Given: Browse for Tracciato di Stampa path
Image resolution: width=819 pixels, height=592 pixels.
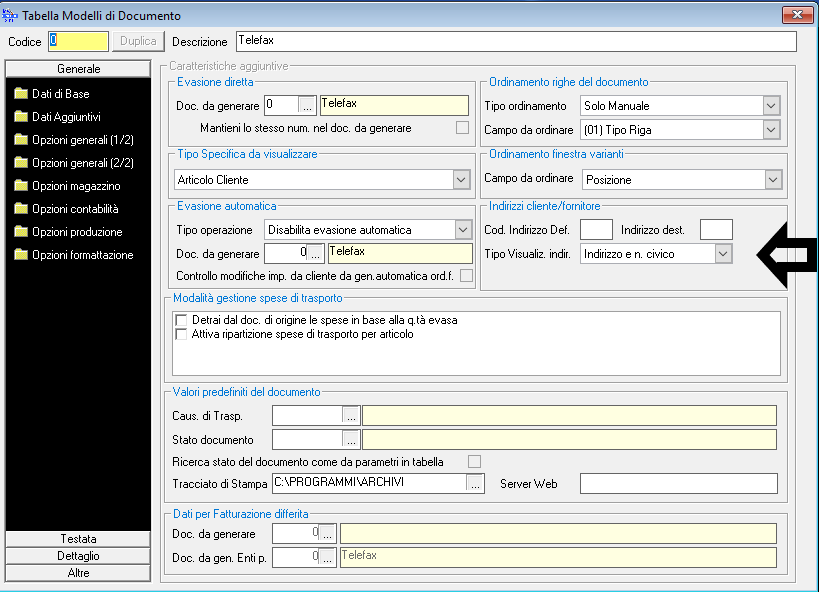Looking at the screenshot, I should point(475,484).
